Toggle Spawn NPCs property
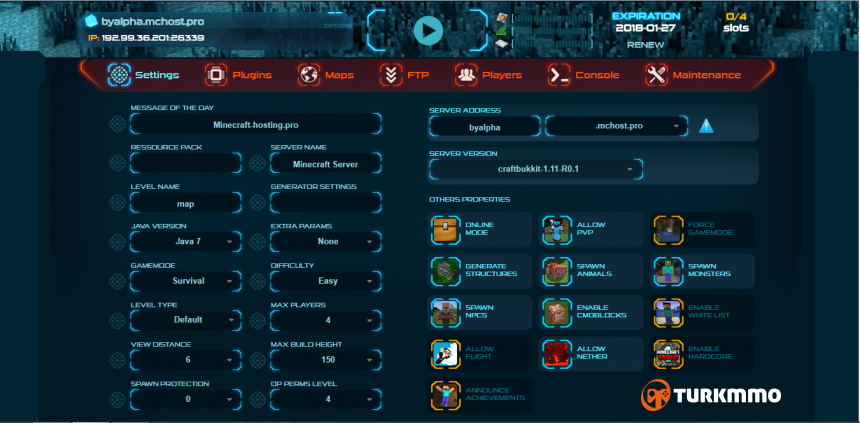The width and height of the screenshot is (860, 423). coord(480,312)
